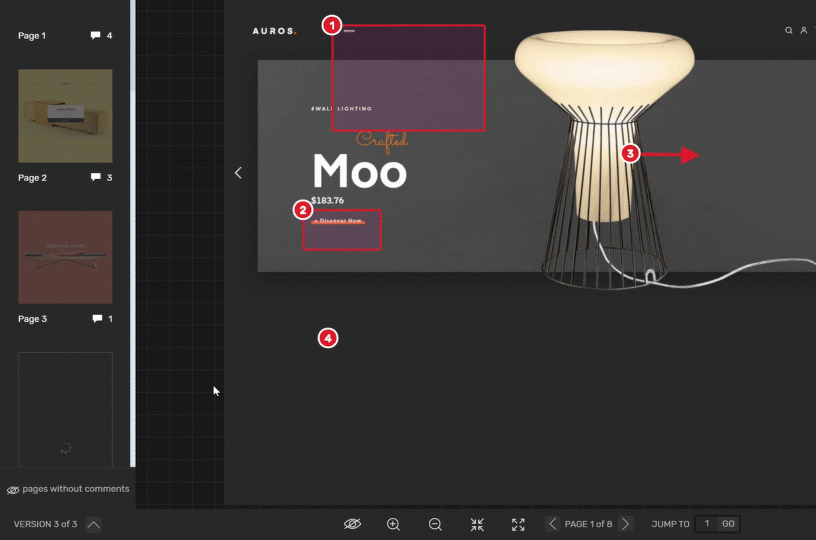The width and height of the screenshot is (816, 540).
Task: Go to the next page using bottom arrow
Action: point(625,524)
